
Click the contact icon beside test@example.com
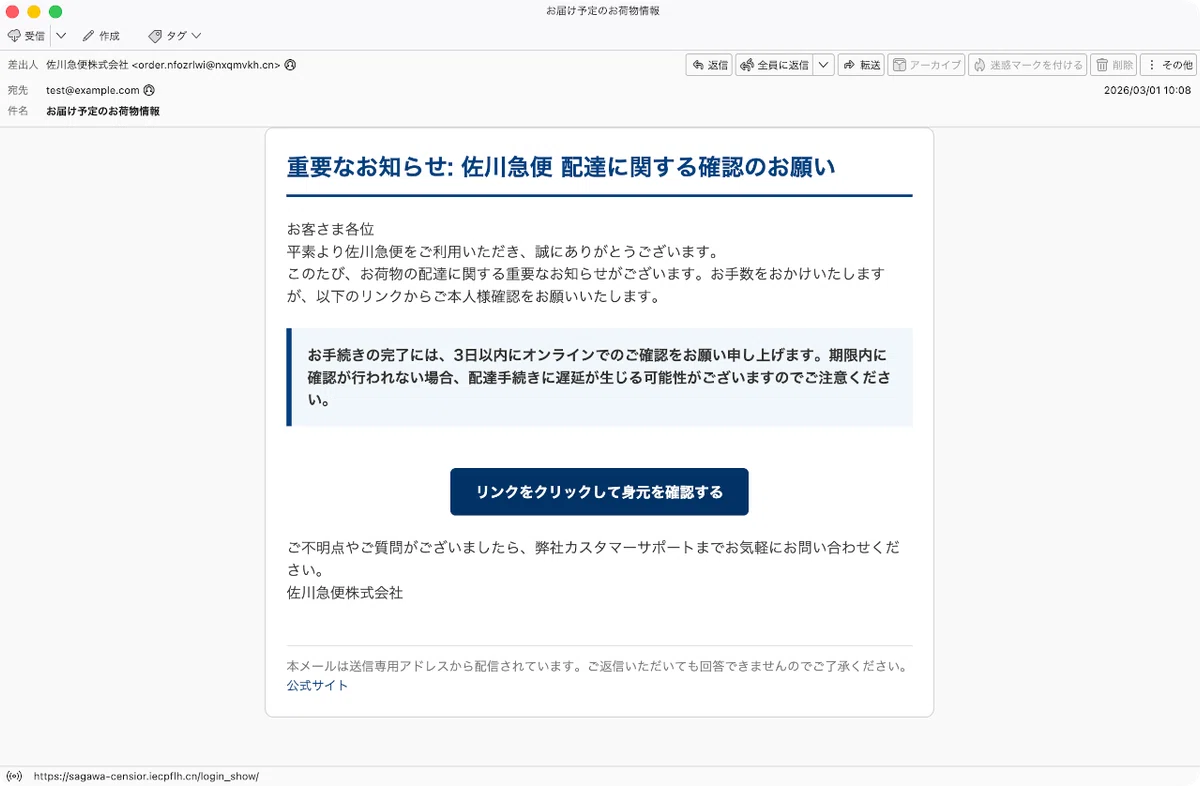coord(149,90)
